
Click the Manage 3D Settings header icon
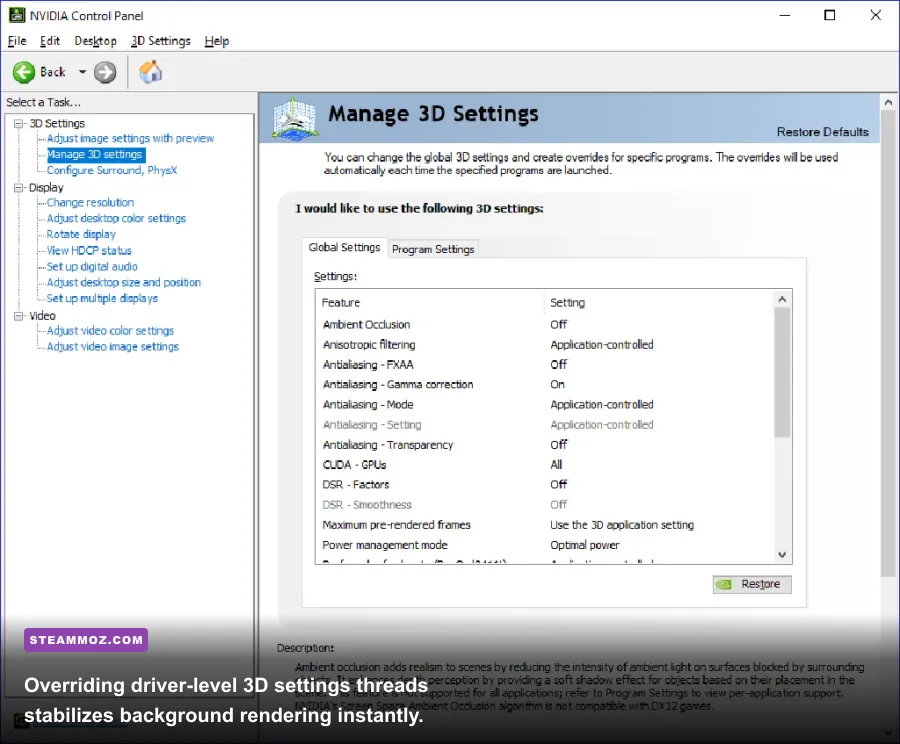click(x=294, y=119)
